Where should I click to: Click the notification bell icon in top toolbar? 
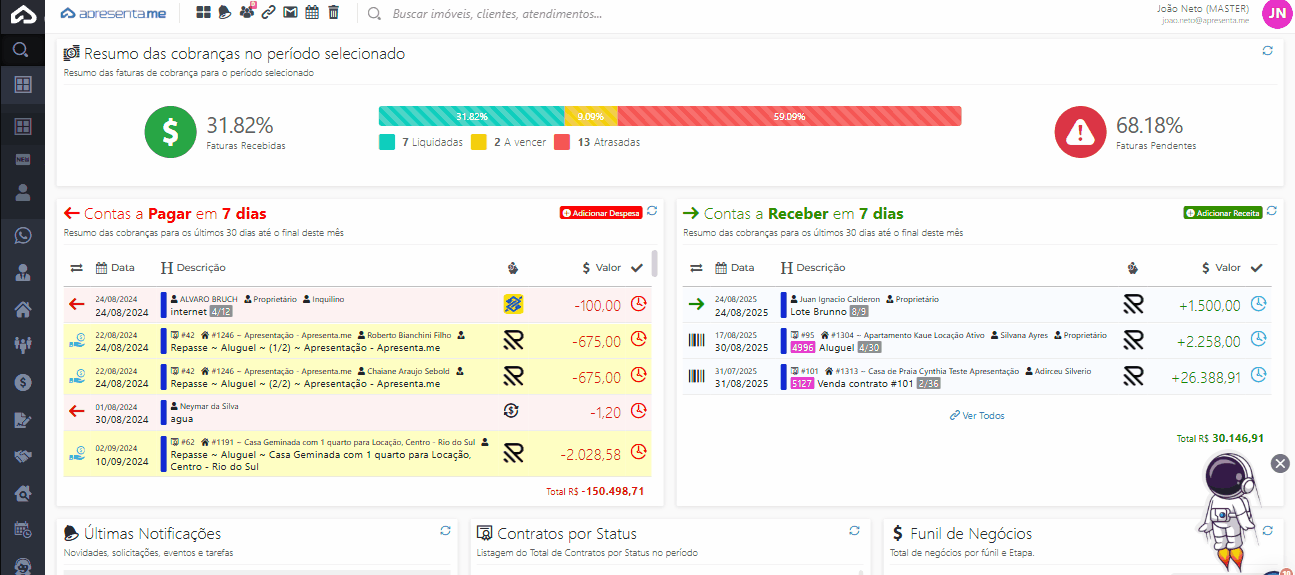pyautogui.click(x=225, y=13)
